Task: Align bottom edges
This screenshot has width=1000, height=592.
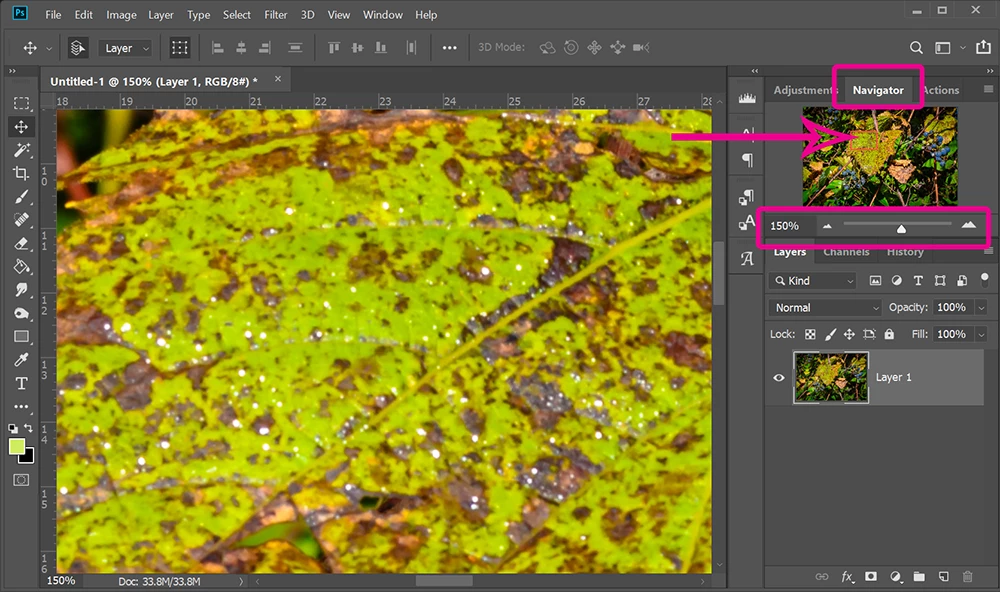Action: coord(381,48)
